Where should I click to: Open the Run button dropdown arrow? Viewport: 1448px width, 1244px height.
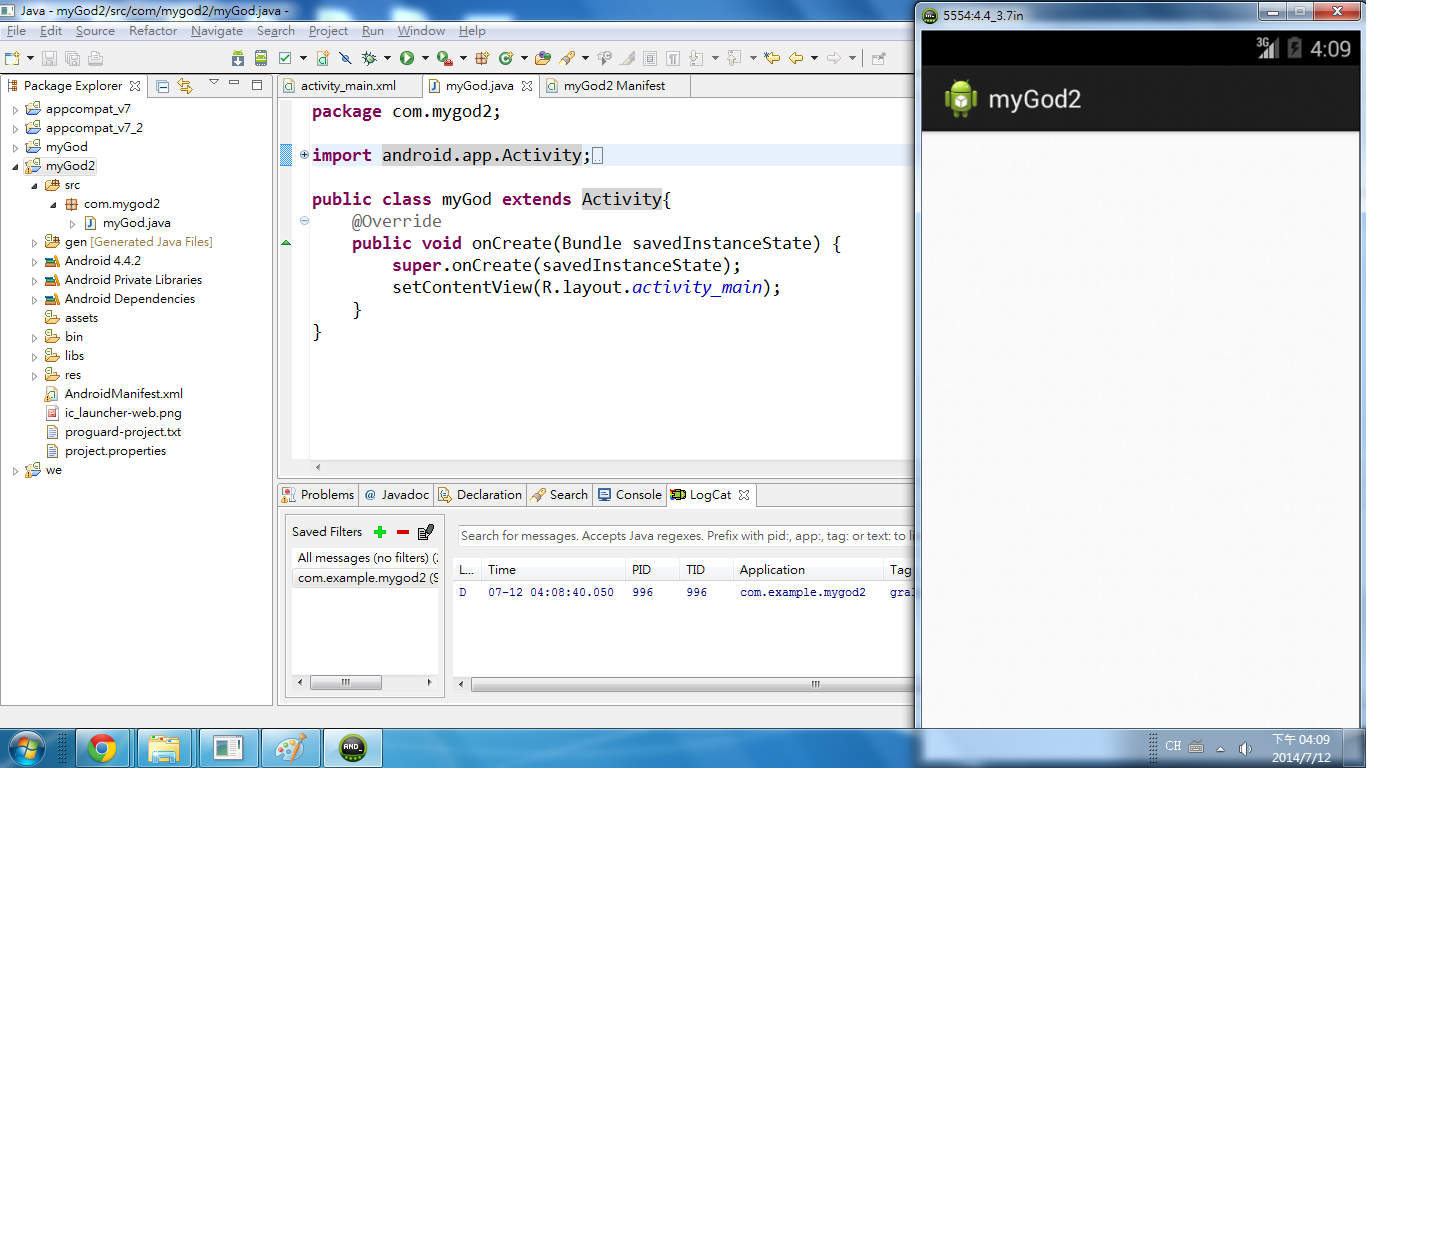425,58
